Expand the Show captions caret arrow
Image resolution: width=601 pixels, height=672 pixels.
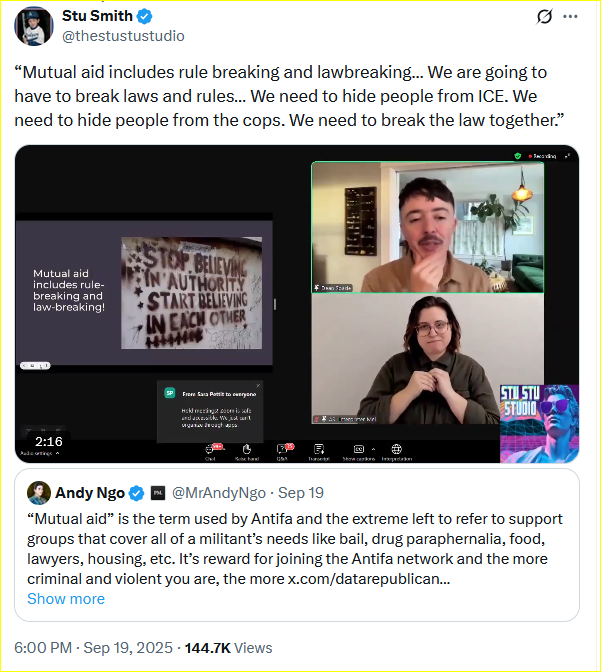(373, 449)
